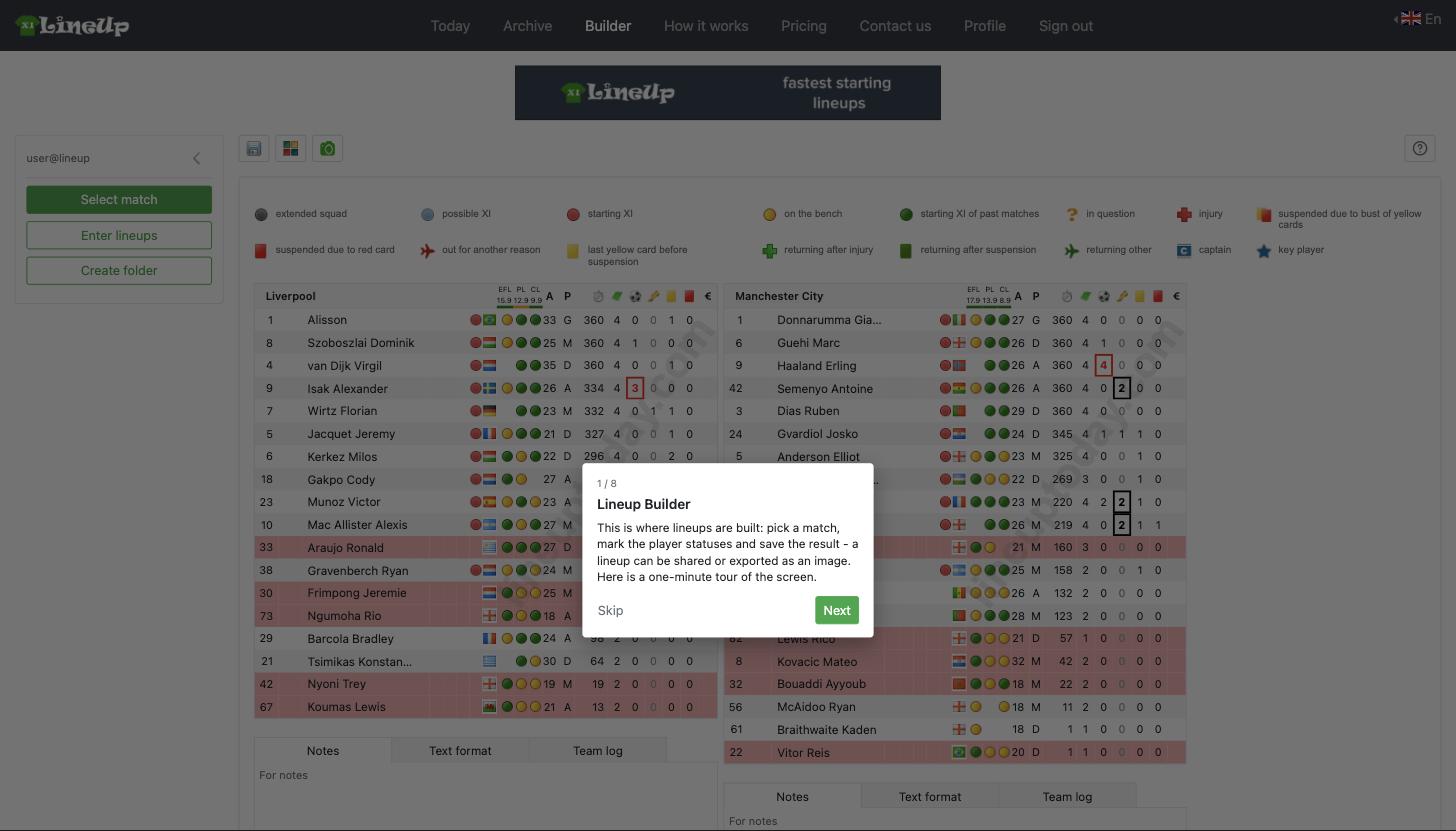Click the red airplane 'out for another reason' icon

click(x=428, y=250)
